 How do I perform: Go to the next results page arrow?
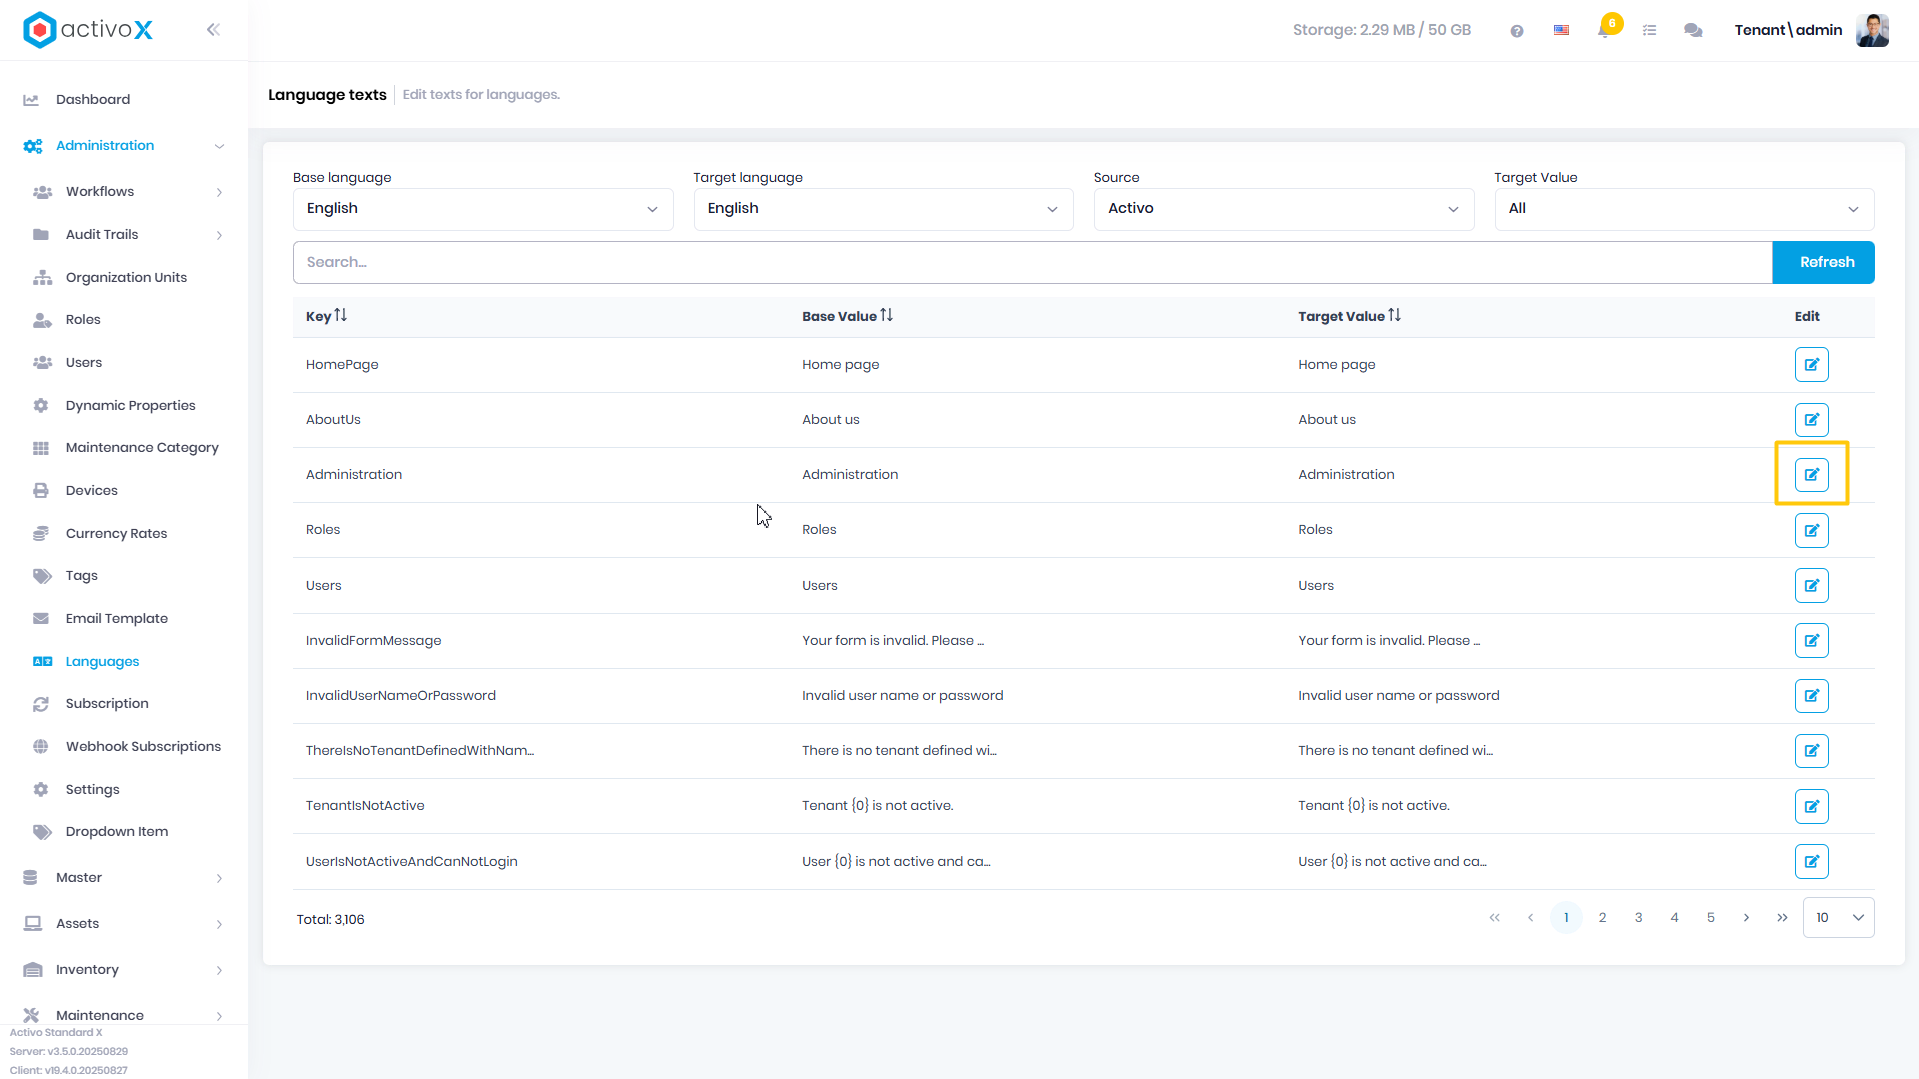[x=1746, y=918]
